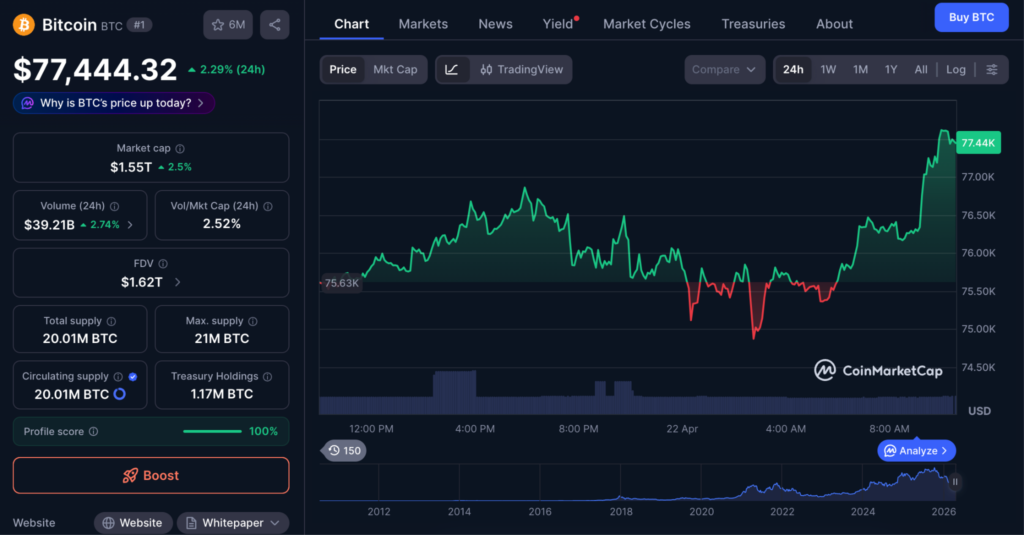Switch to TradingView chart mode
This screenshot has width=1024, height=535.
[x=521, y=70]
